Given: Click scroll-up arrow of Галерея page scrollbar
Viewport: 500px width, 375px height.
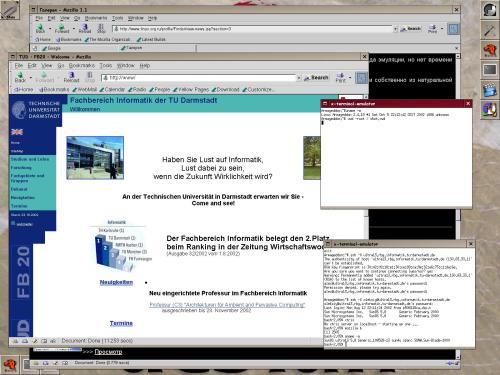Looking at the screenshot, I should [x=458, y=56].
